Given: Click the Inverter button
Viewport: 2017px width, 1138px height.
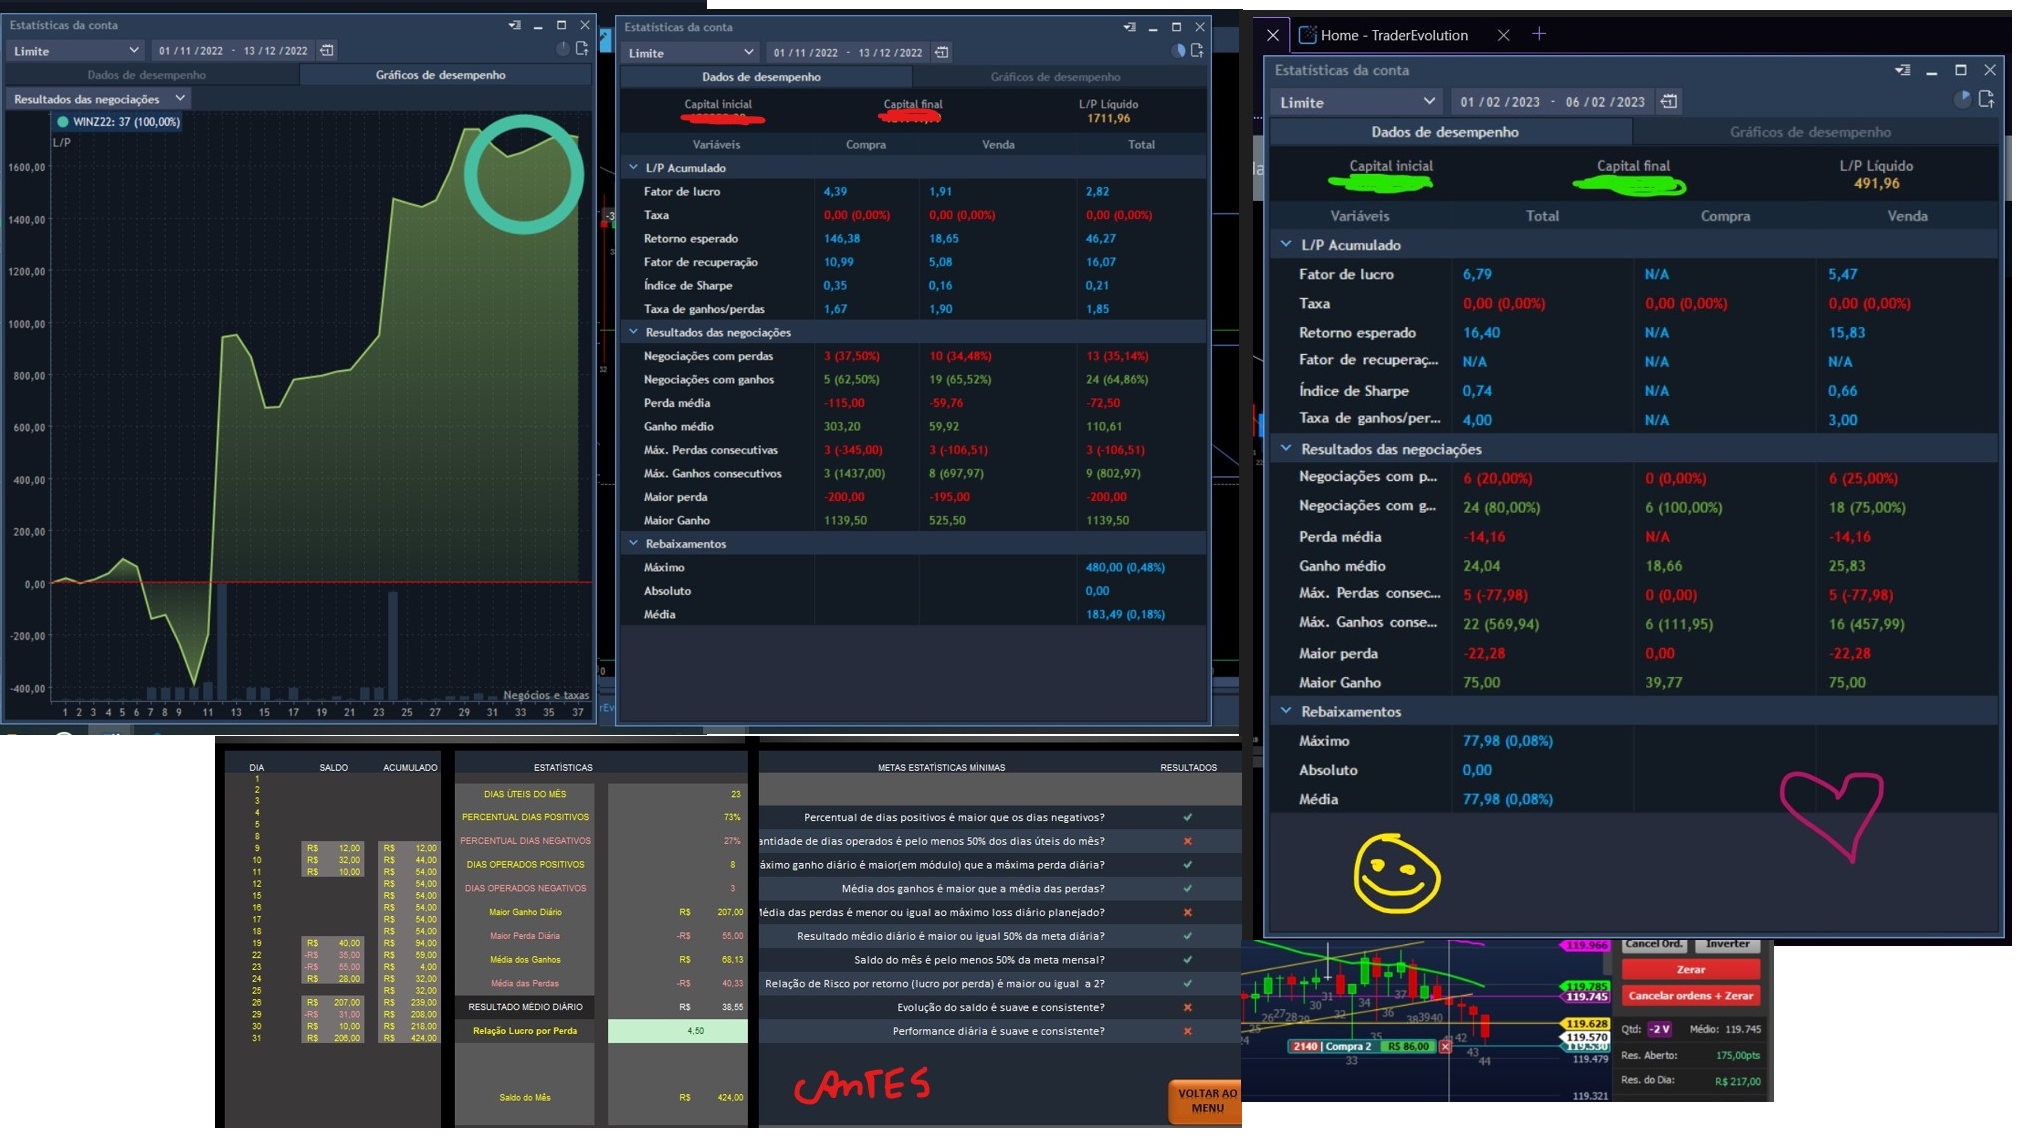Looking at the screenshot, I should pos(1727,944).
